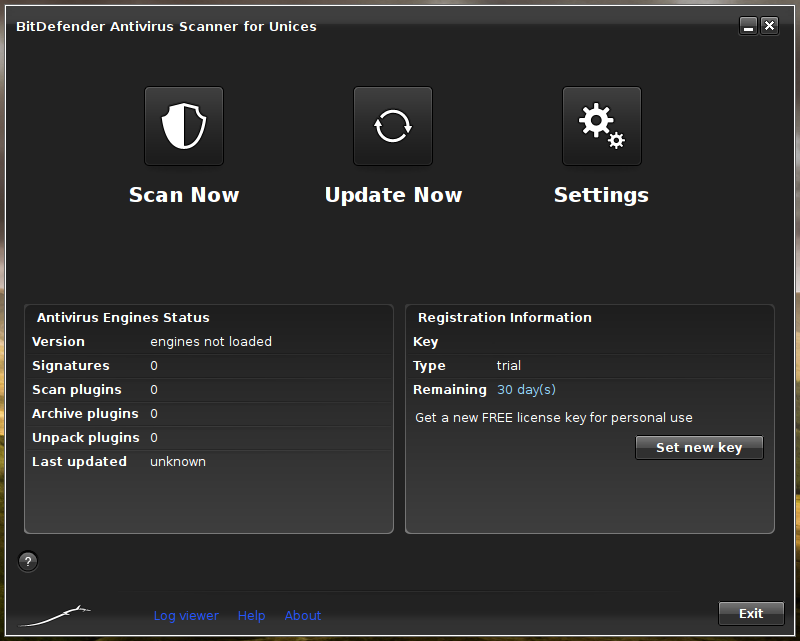Open the Help link
The width and height of the screenshot is (800, 641).
(x=252, y=615)
